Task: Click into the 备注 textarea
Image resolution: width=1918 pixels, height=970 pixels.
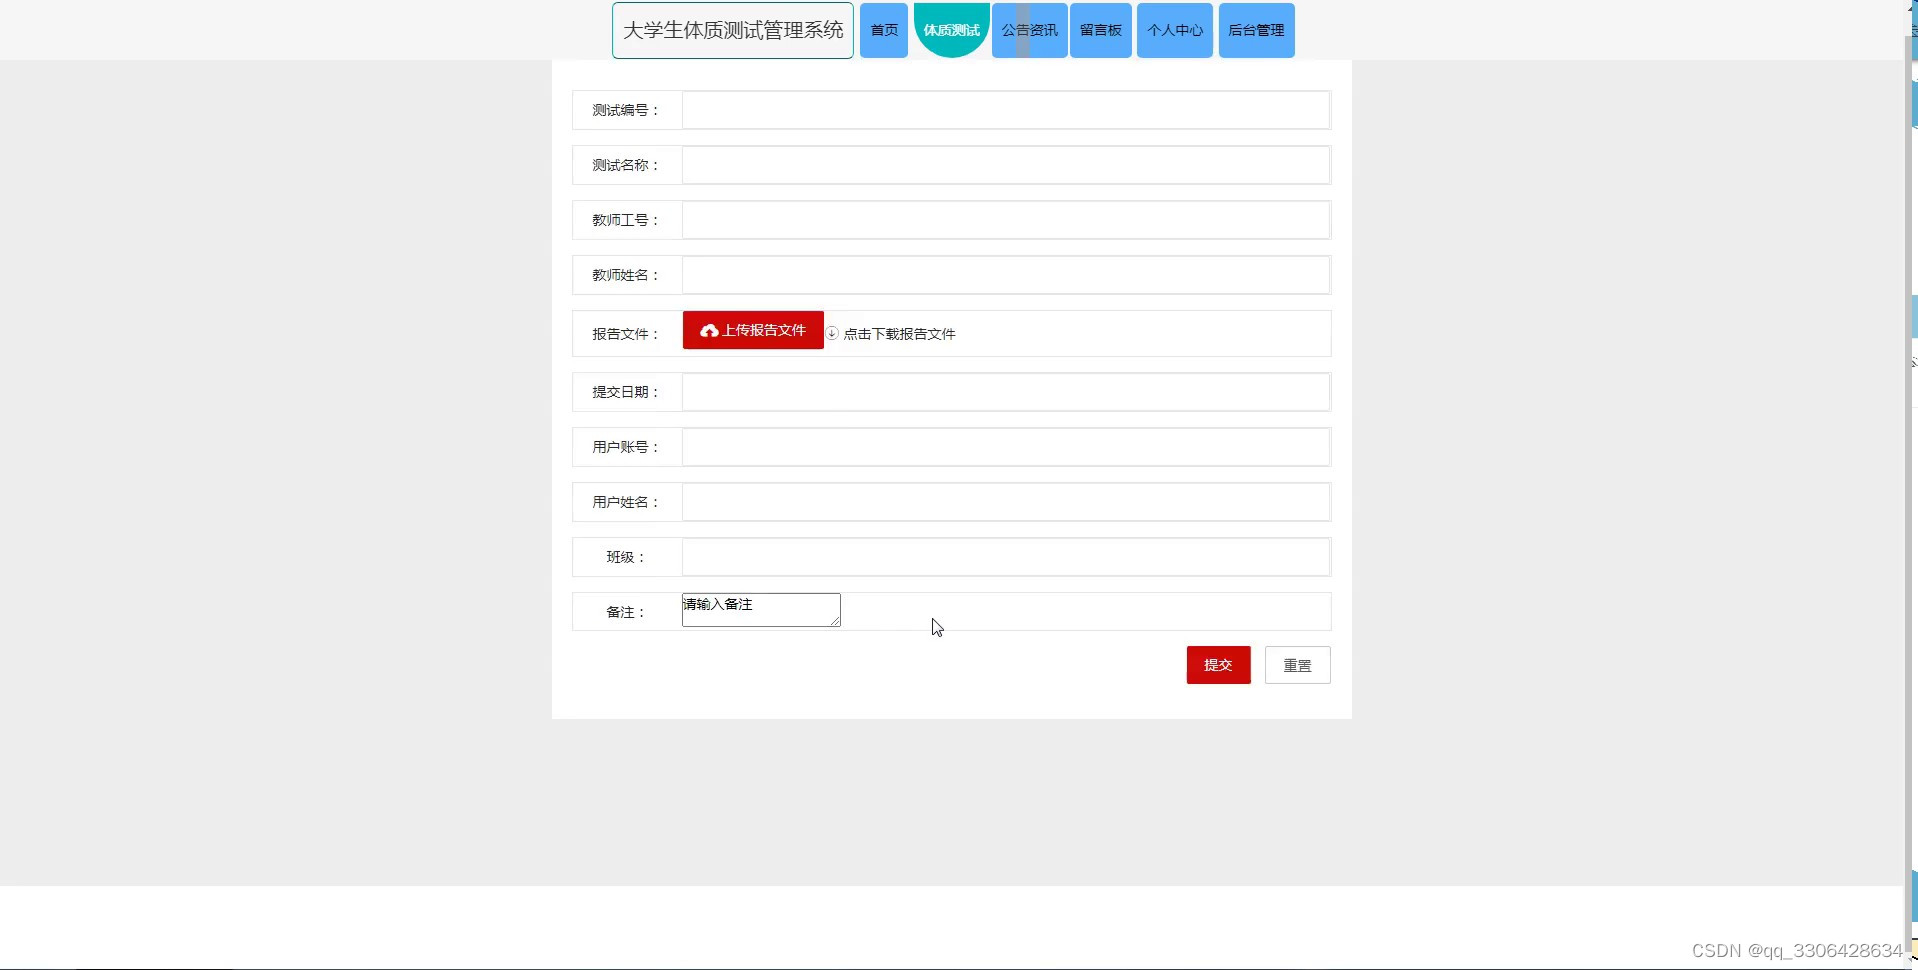Action: [x=761, y=610]
